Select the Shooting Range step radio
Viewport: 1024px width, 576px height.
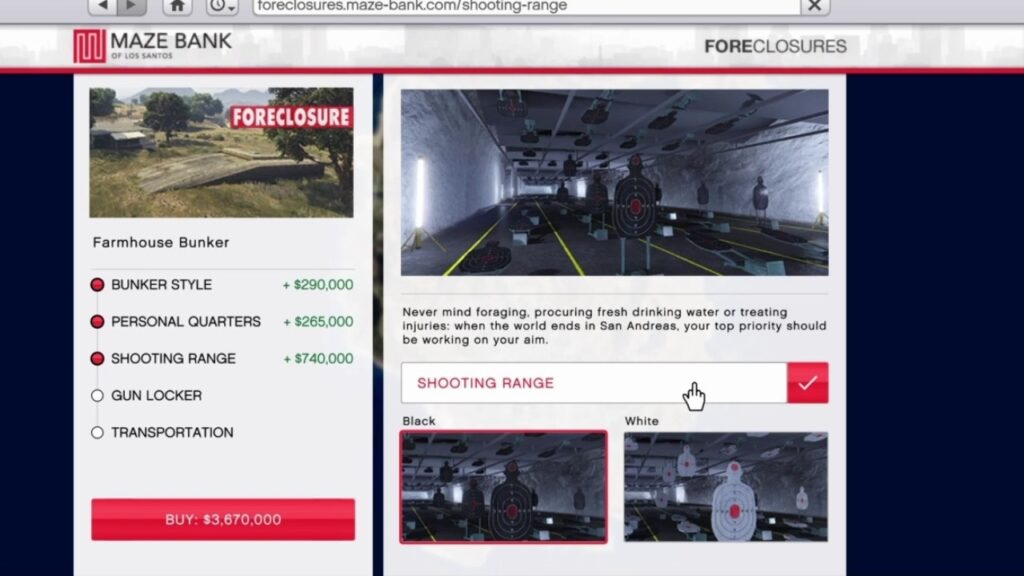[97, 359]
